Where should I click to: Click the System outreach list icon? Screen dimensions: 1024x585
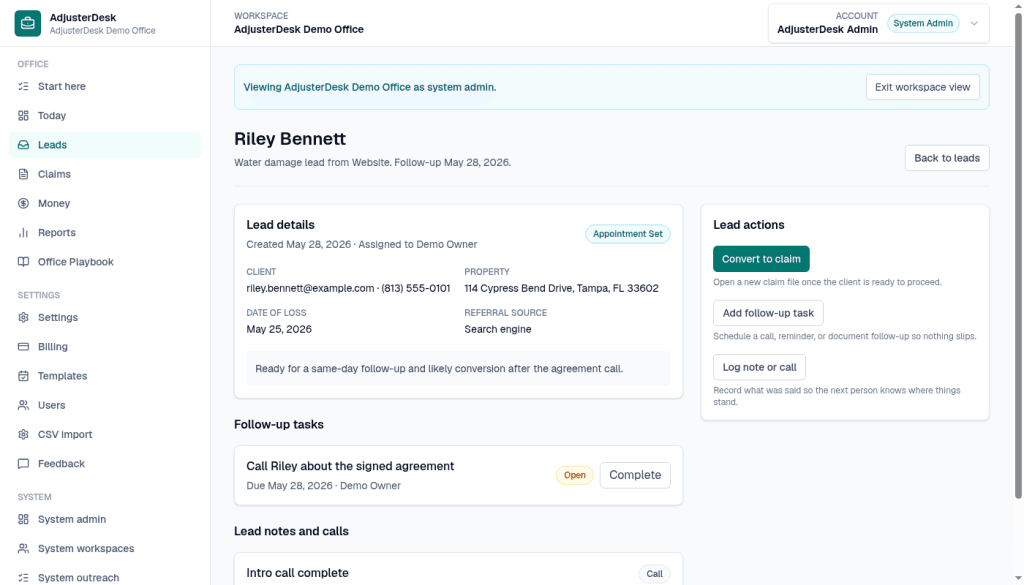(x=24, y=578)
